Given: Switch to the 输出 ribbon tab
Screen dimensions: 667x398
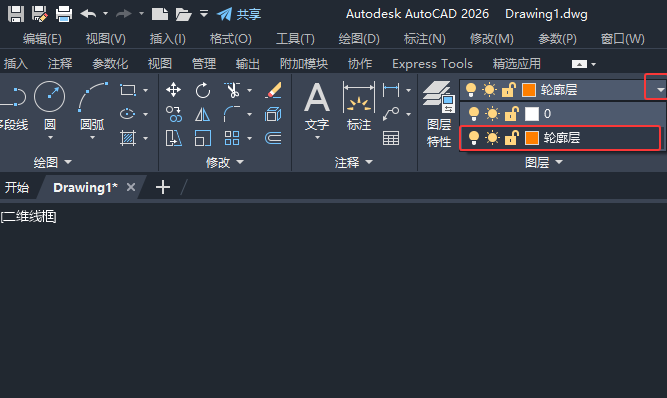Looking at the screenshot, I should coord(248,64).
